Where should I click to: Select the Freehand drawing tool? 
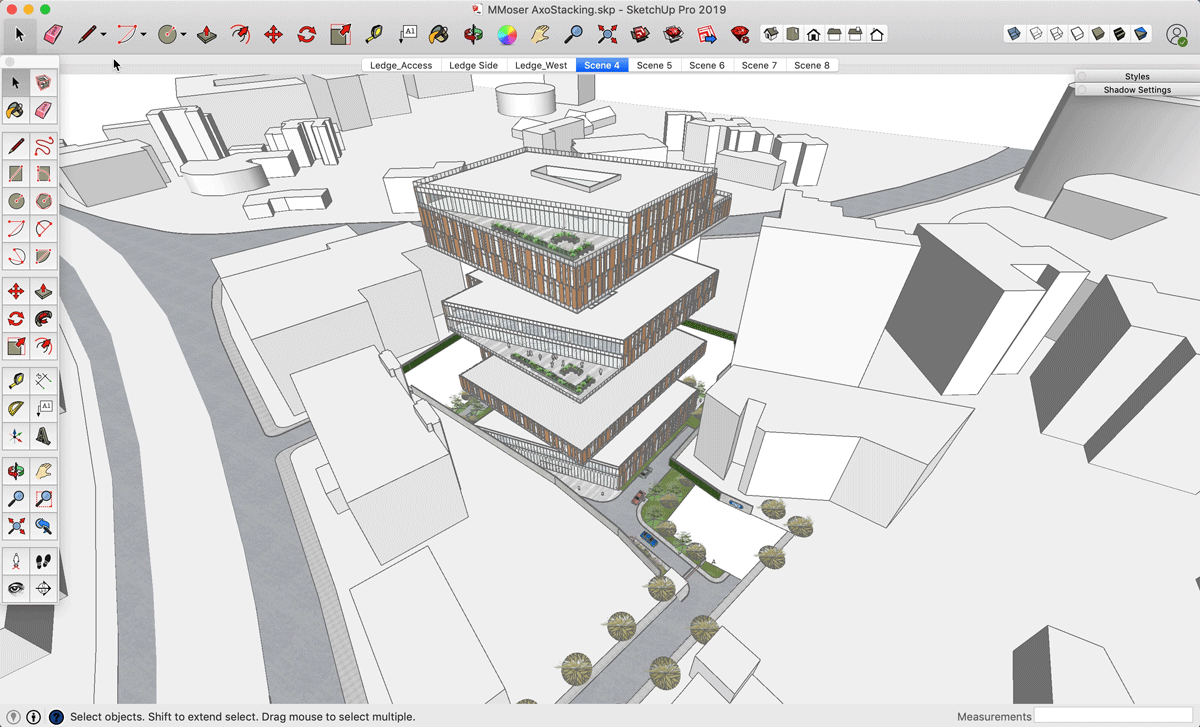click(43, 146)
